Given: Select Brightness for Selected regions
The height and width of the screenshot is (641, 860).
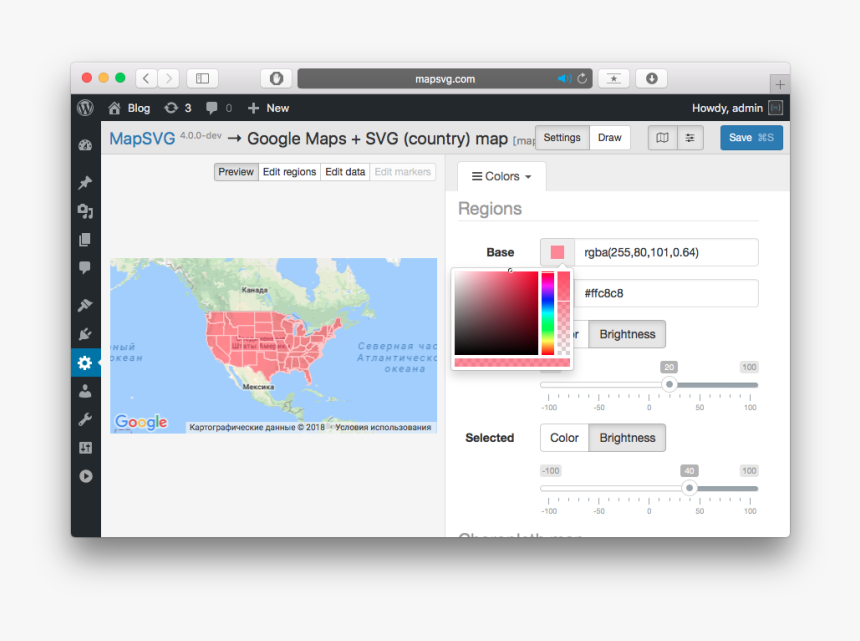Looking at the screenshot, I should (x=627, y=438).
